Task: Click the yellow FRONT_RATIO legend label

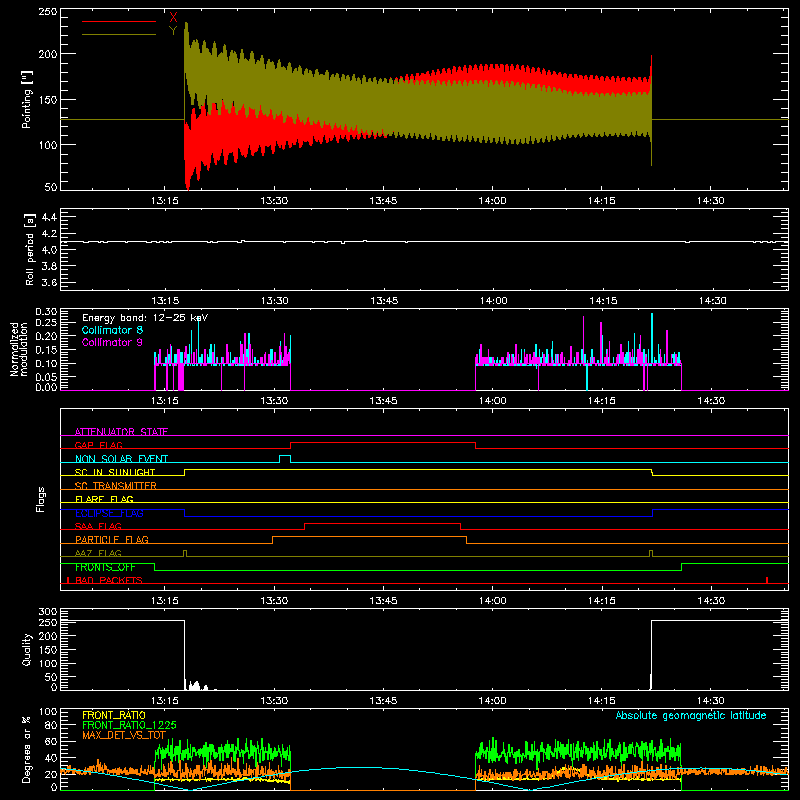Action: point(114,715)
